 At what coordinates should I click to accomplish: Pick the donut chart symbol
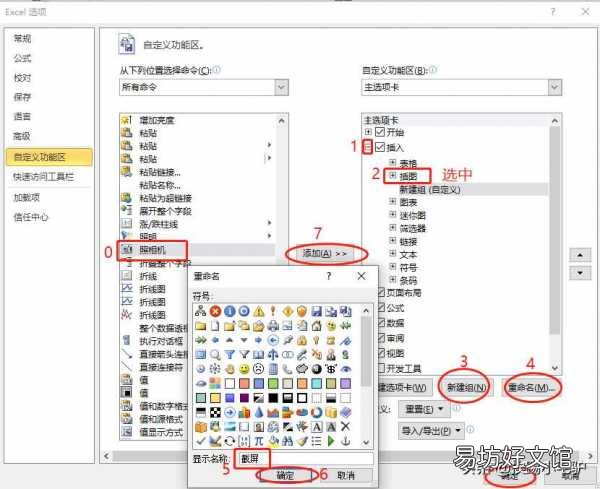pyautogui.click(x=316, y=412)
